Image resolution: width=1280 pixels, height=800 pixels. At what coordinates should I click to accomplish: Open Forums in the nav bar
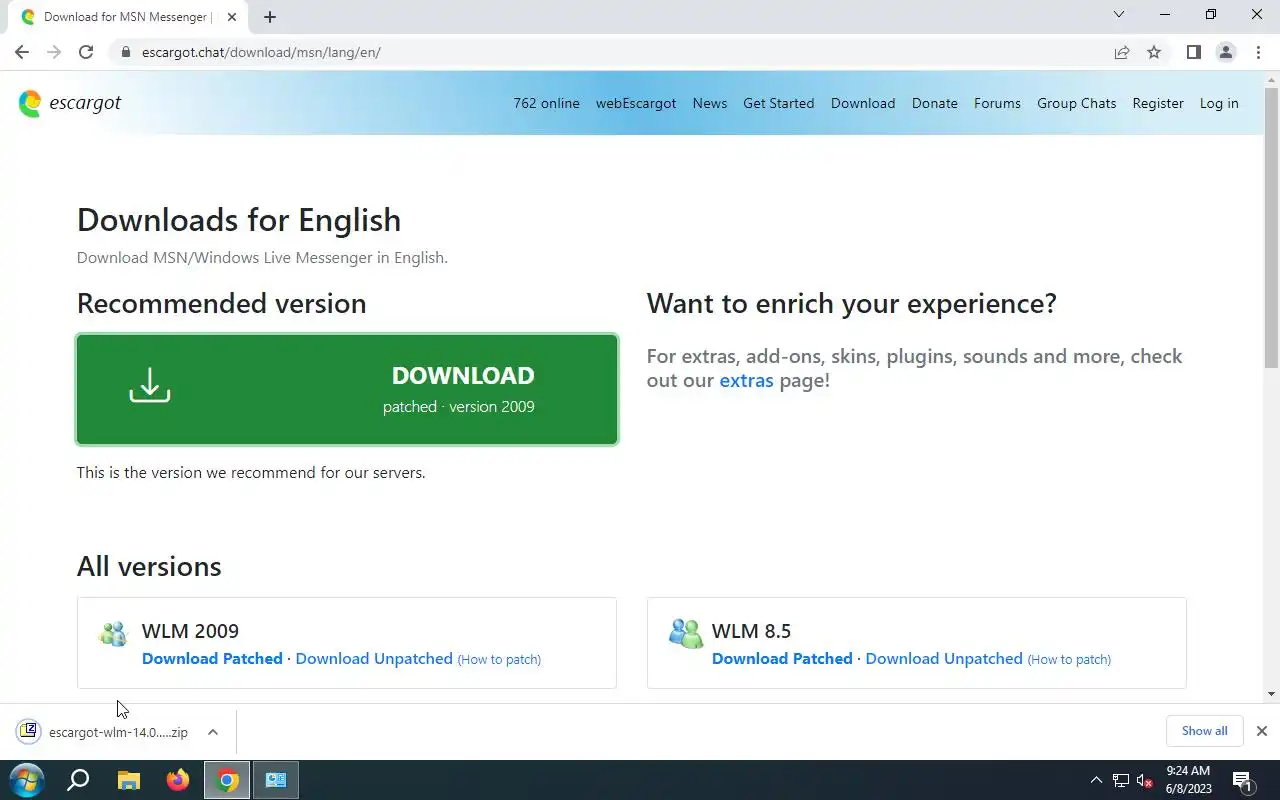(x=997, y=103)
